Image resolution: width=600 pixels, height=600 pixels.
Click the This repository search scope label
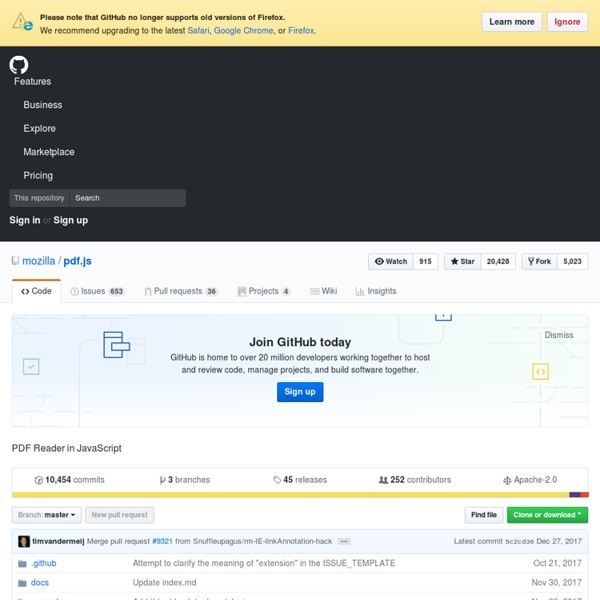[x=39, y=198]
